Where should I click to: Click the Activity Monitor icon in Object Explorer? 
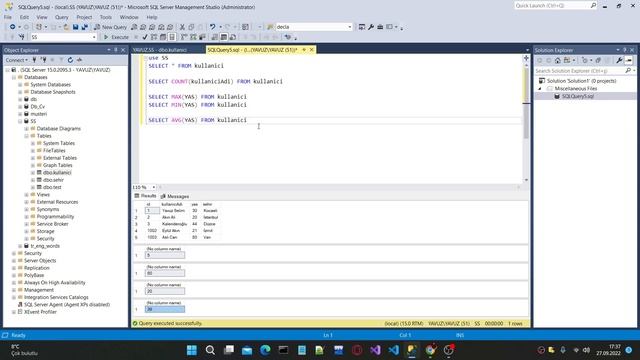(79, 60)
